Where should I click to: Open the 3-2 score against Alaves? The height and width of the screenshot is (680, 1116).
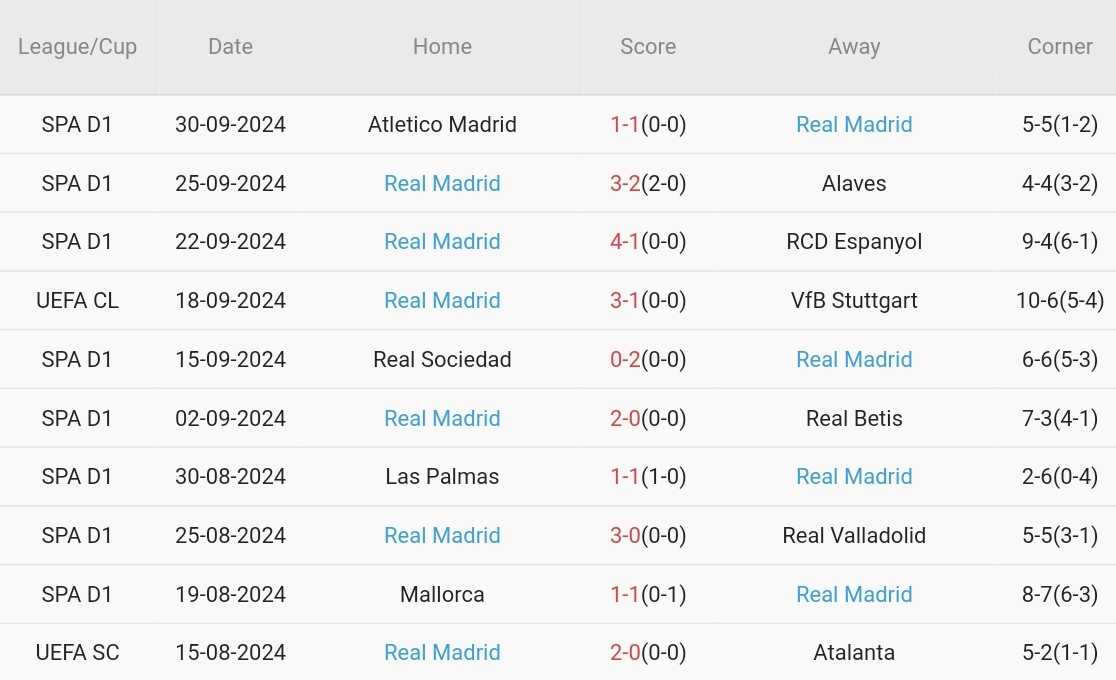[x=625, y=184]
